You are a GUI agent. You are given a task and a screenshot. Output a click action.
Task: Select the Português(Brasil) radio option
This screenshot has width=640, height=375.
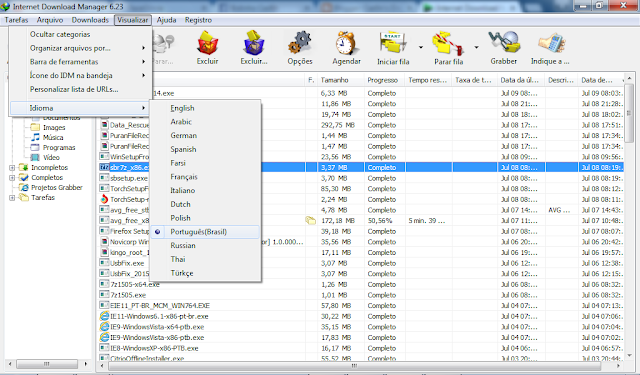(x=158, y=231)
